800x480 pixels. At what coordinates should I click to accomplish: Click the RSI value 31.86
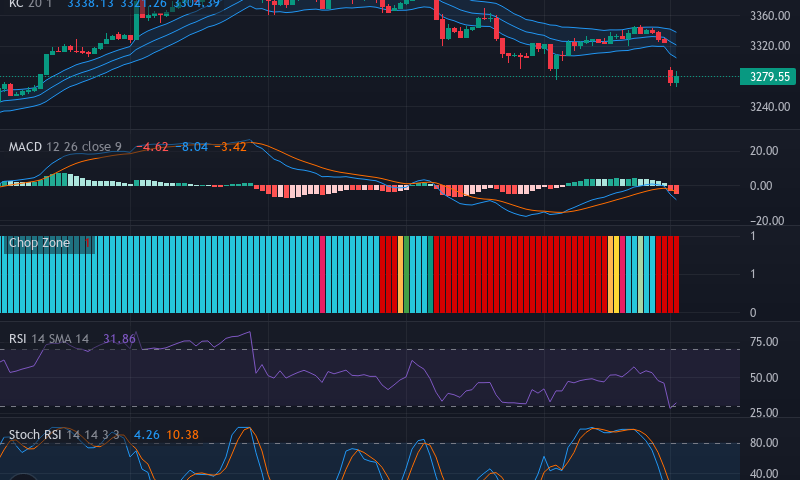119,339
